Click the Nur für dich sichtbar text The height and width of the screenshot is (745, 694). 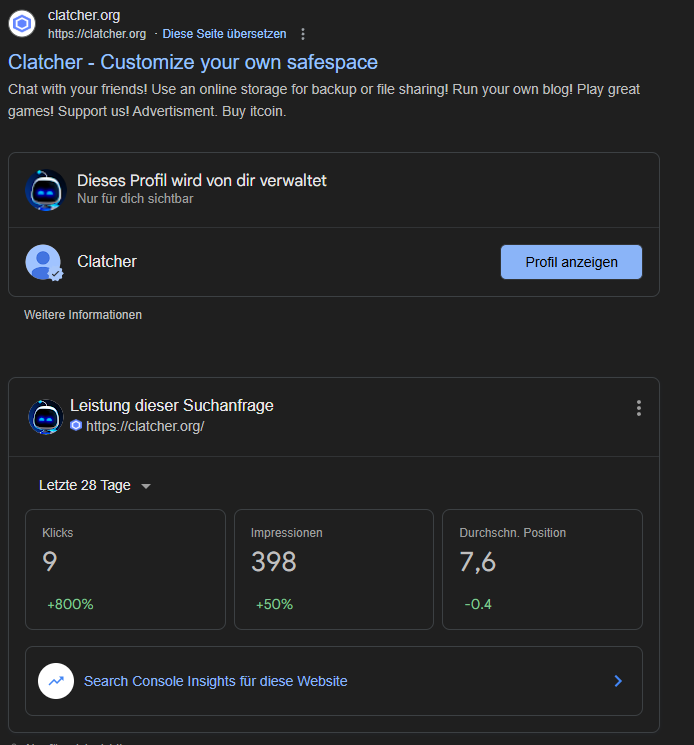tap(135, 199)
